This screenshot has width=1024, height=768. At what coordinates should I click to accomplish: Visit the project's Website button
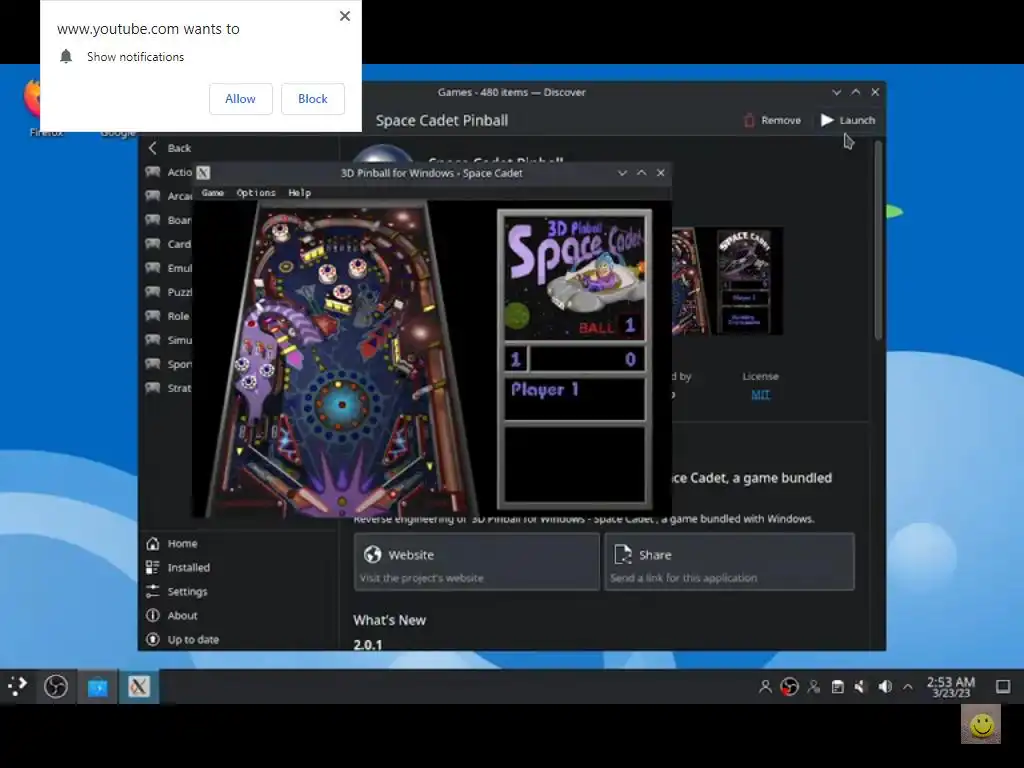(x=477, y=562)
